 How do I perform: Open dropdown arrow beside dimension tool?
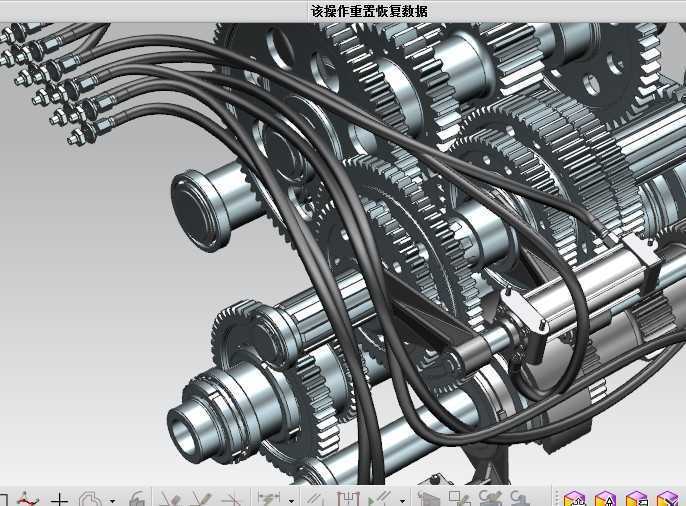(291, 501)
